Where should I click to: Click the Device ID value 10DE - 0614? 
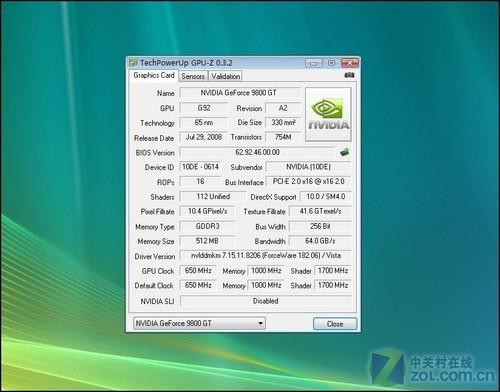tap(200, 167)
